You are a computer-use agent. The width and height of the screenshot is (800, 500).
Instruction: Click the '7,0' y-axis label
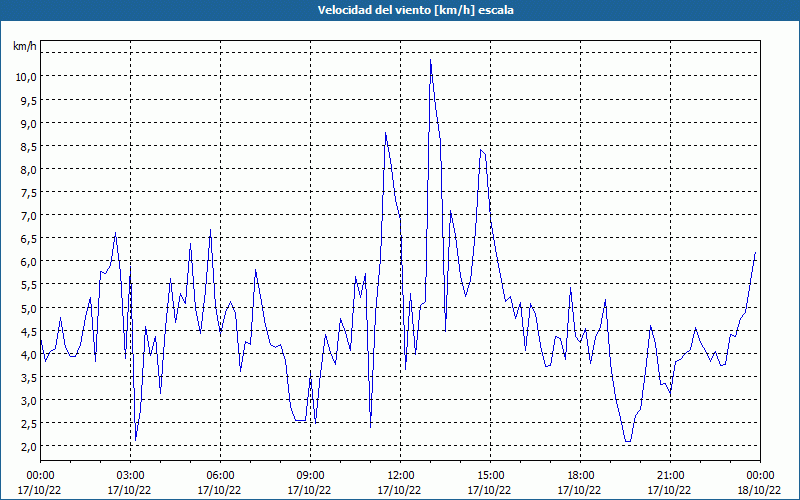point(29,215)
